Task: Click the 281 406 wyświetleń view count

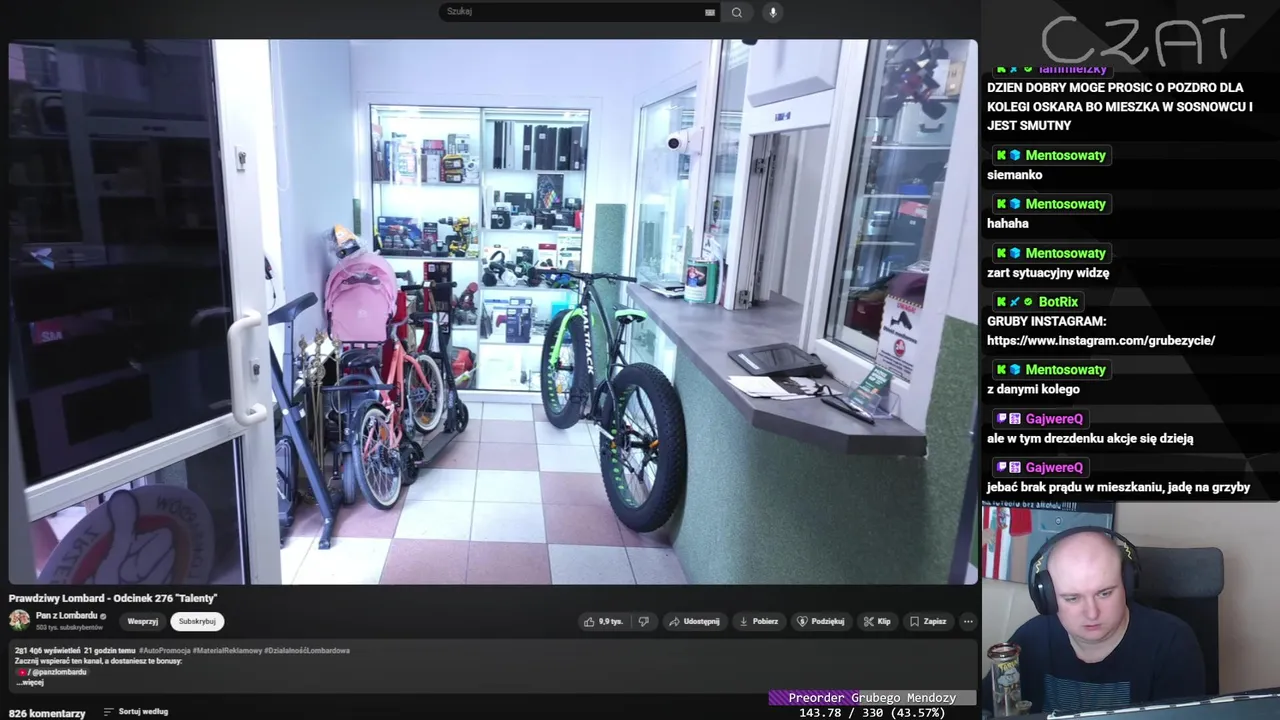Action: 47,650
